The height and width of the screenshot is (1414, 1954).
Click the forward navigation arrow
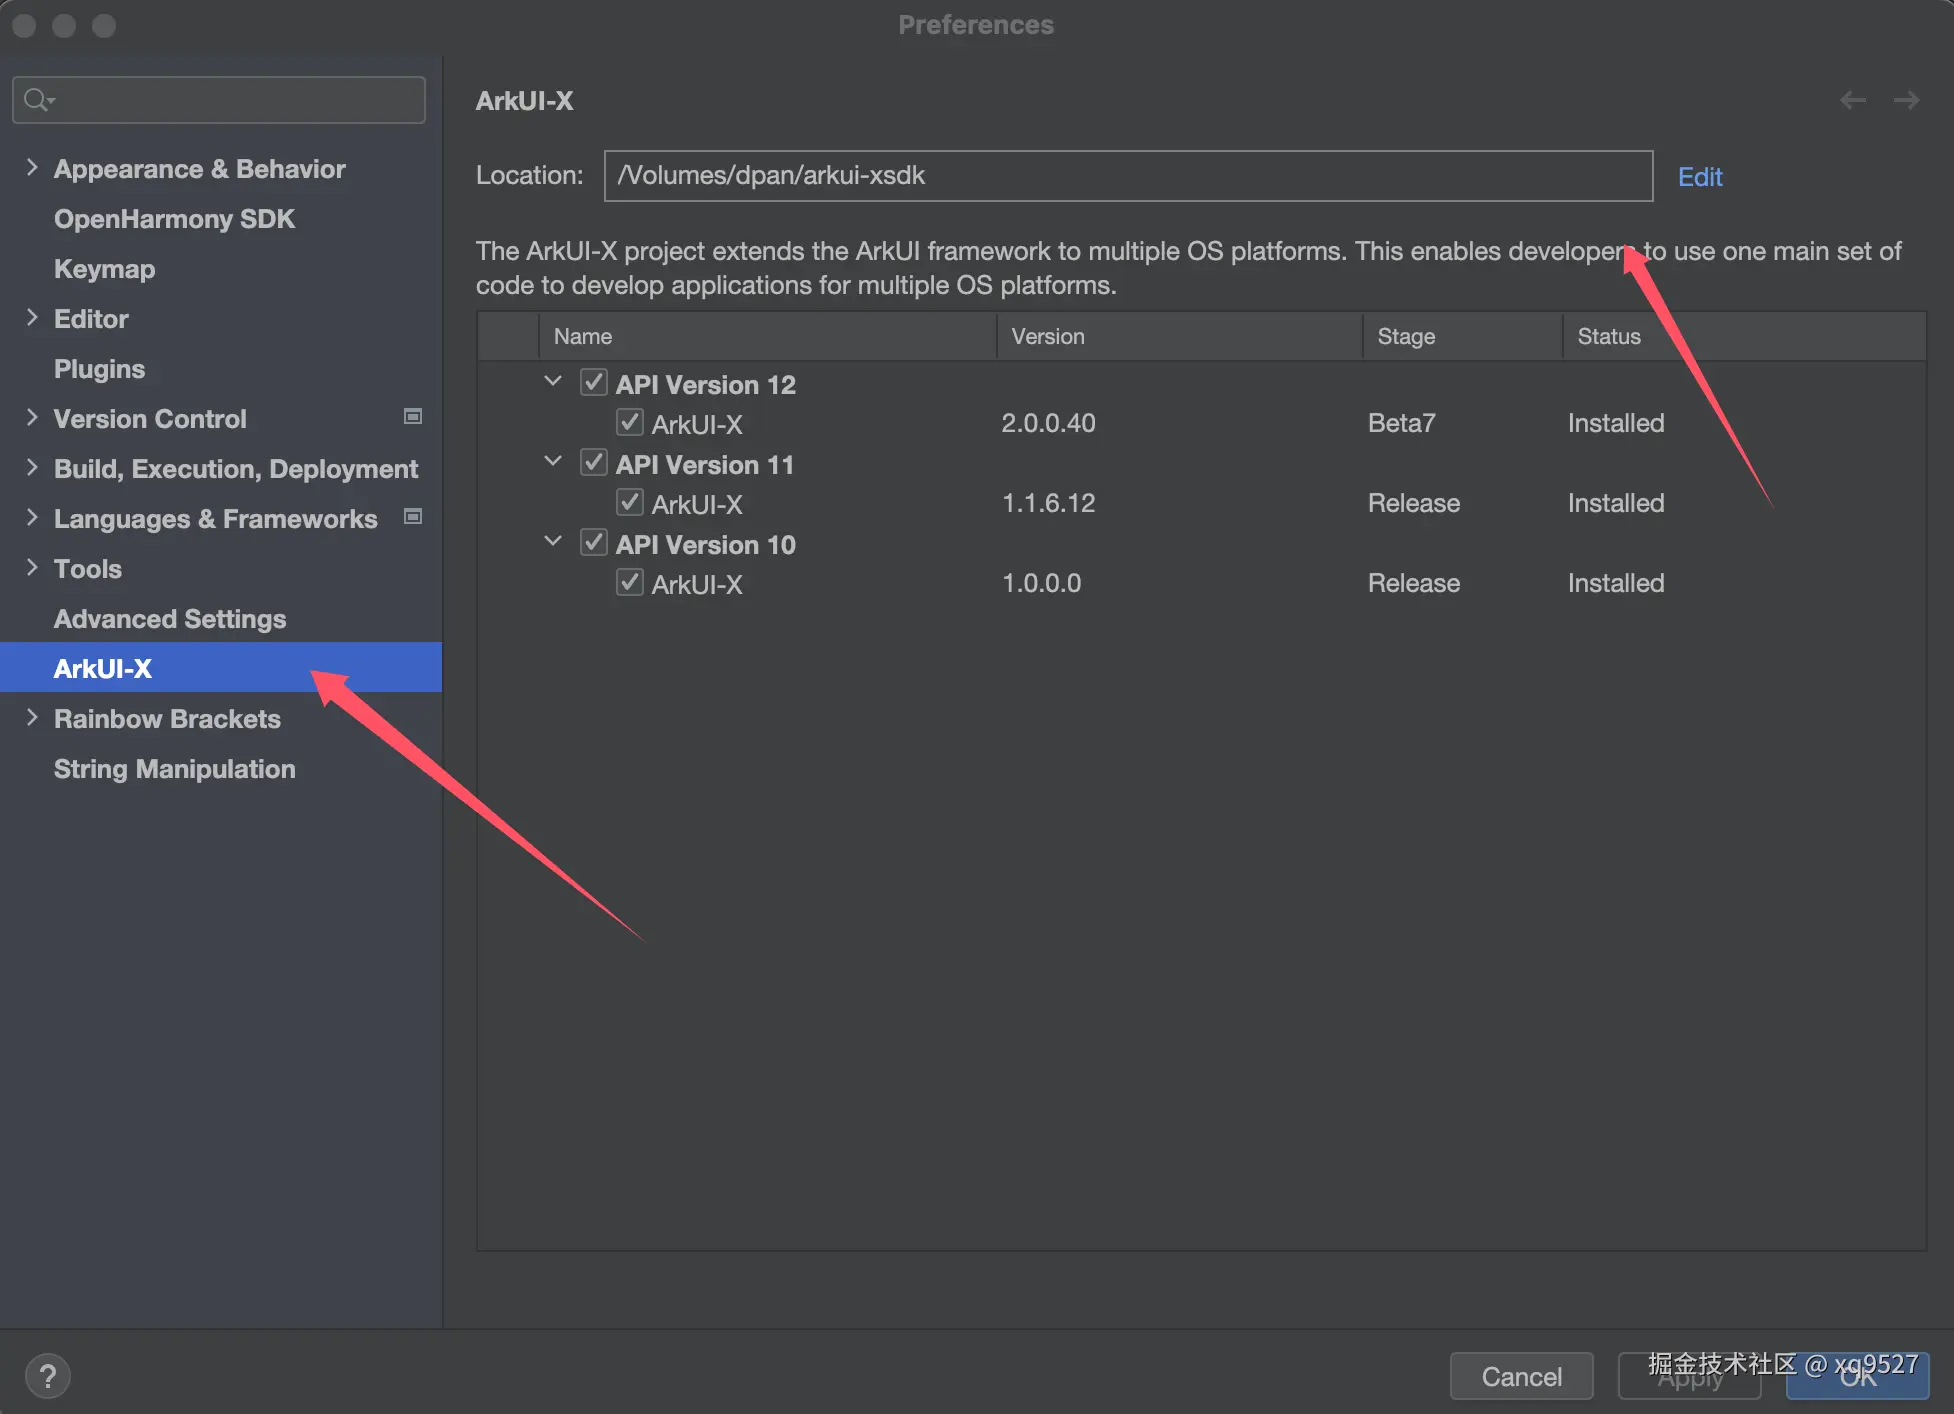tap(1906, 100)
